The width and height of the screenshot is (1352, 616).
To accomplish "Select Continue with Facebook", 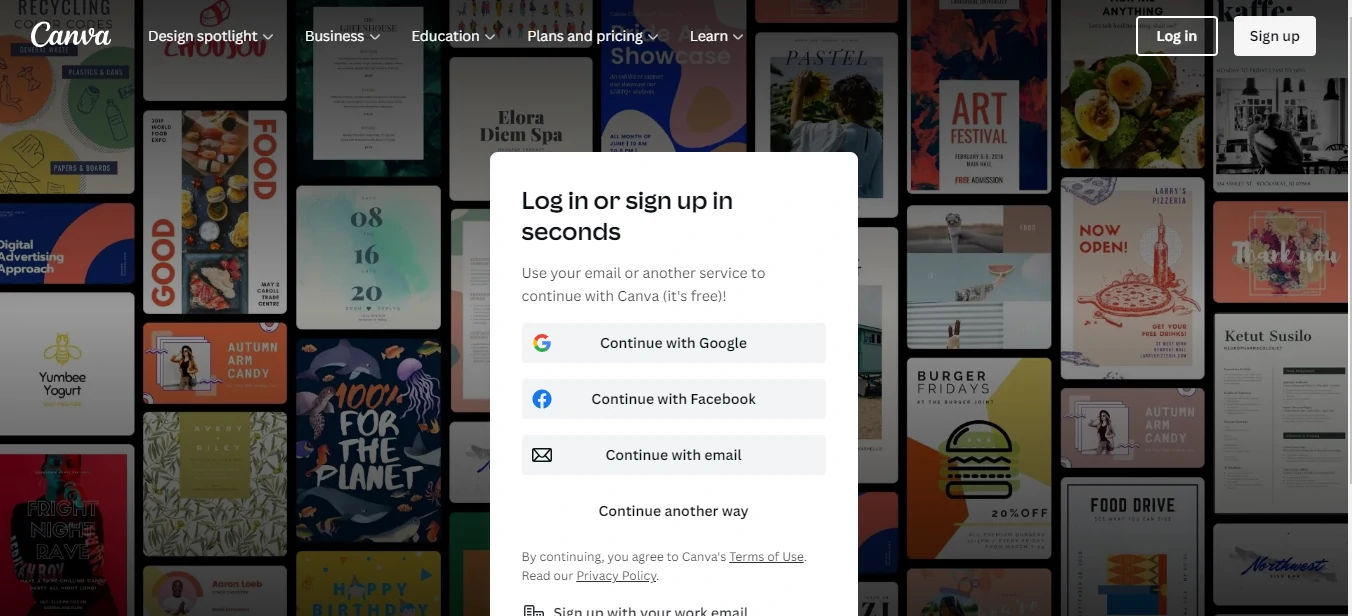I will pos(673,398).
